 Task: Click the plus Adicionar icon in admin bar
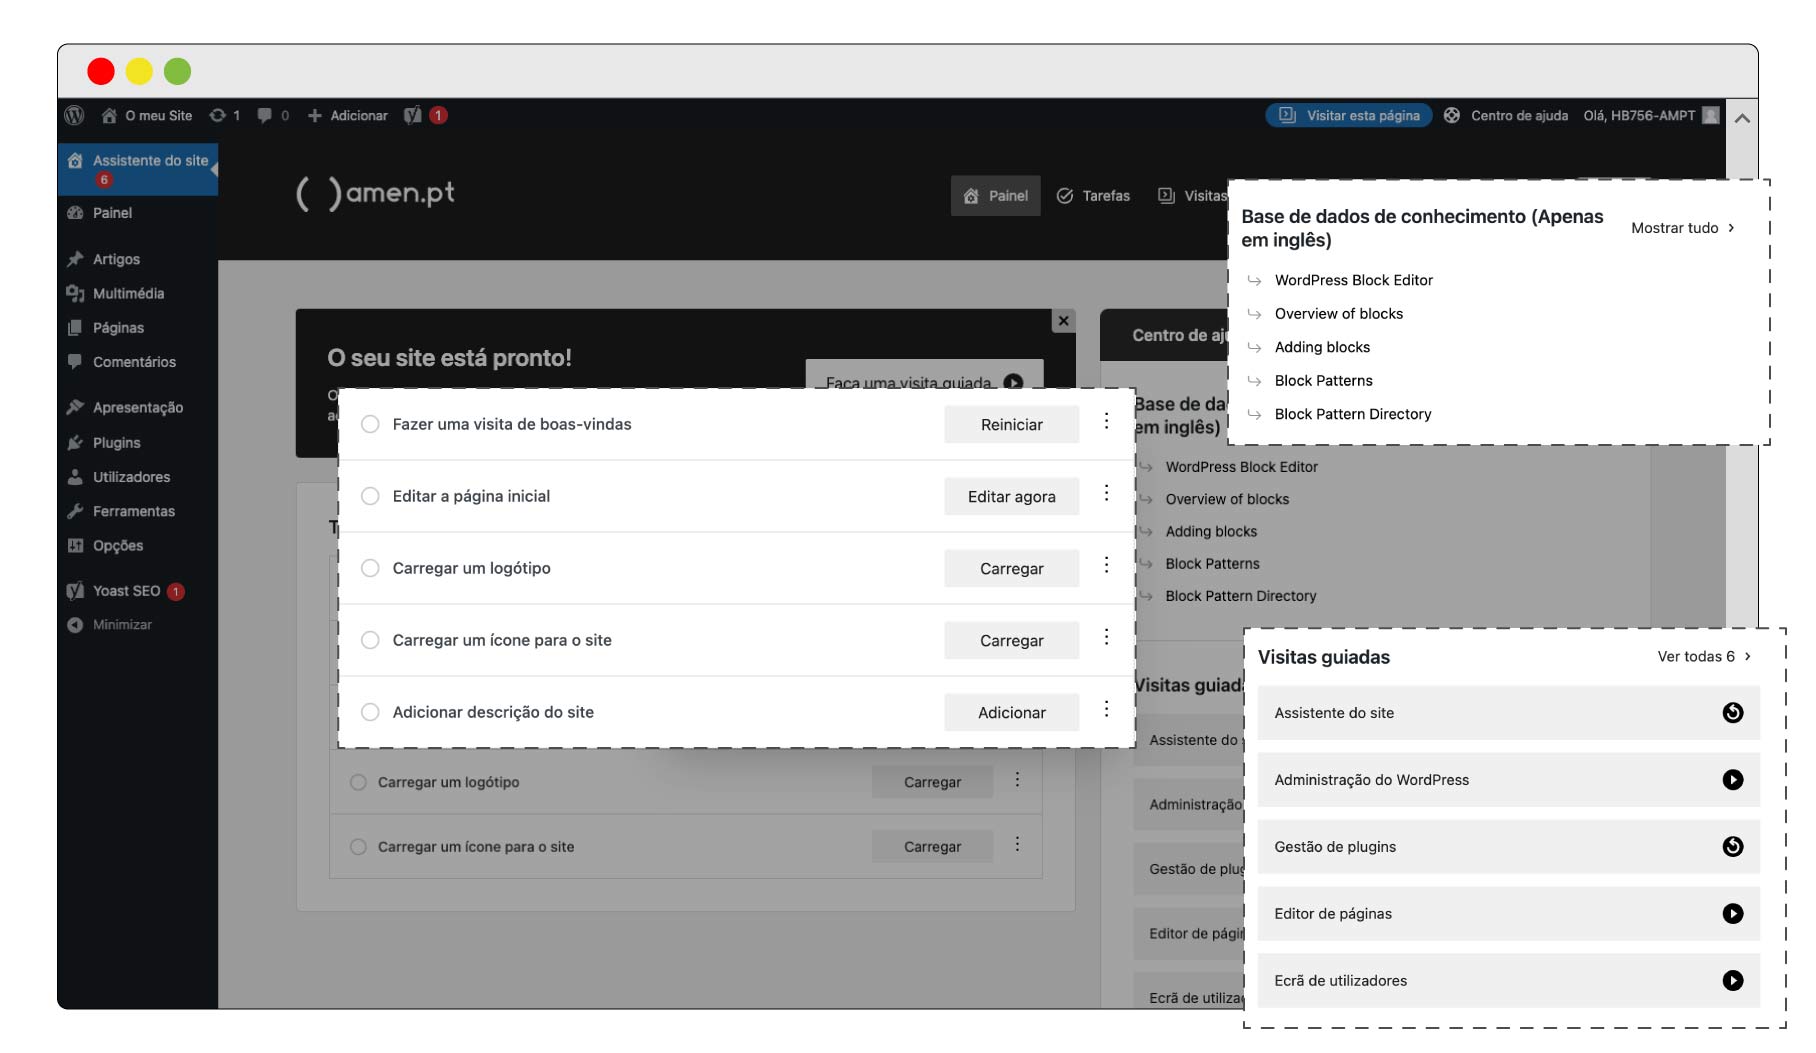(314, 115)
